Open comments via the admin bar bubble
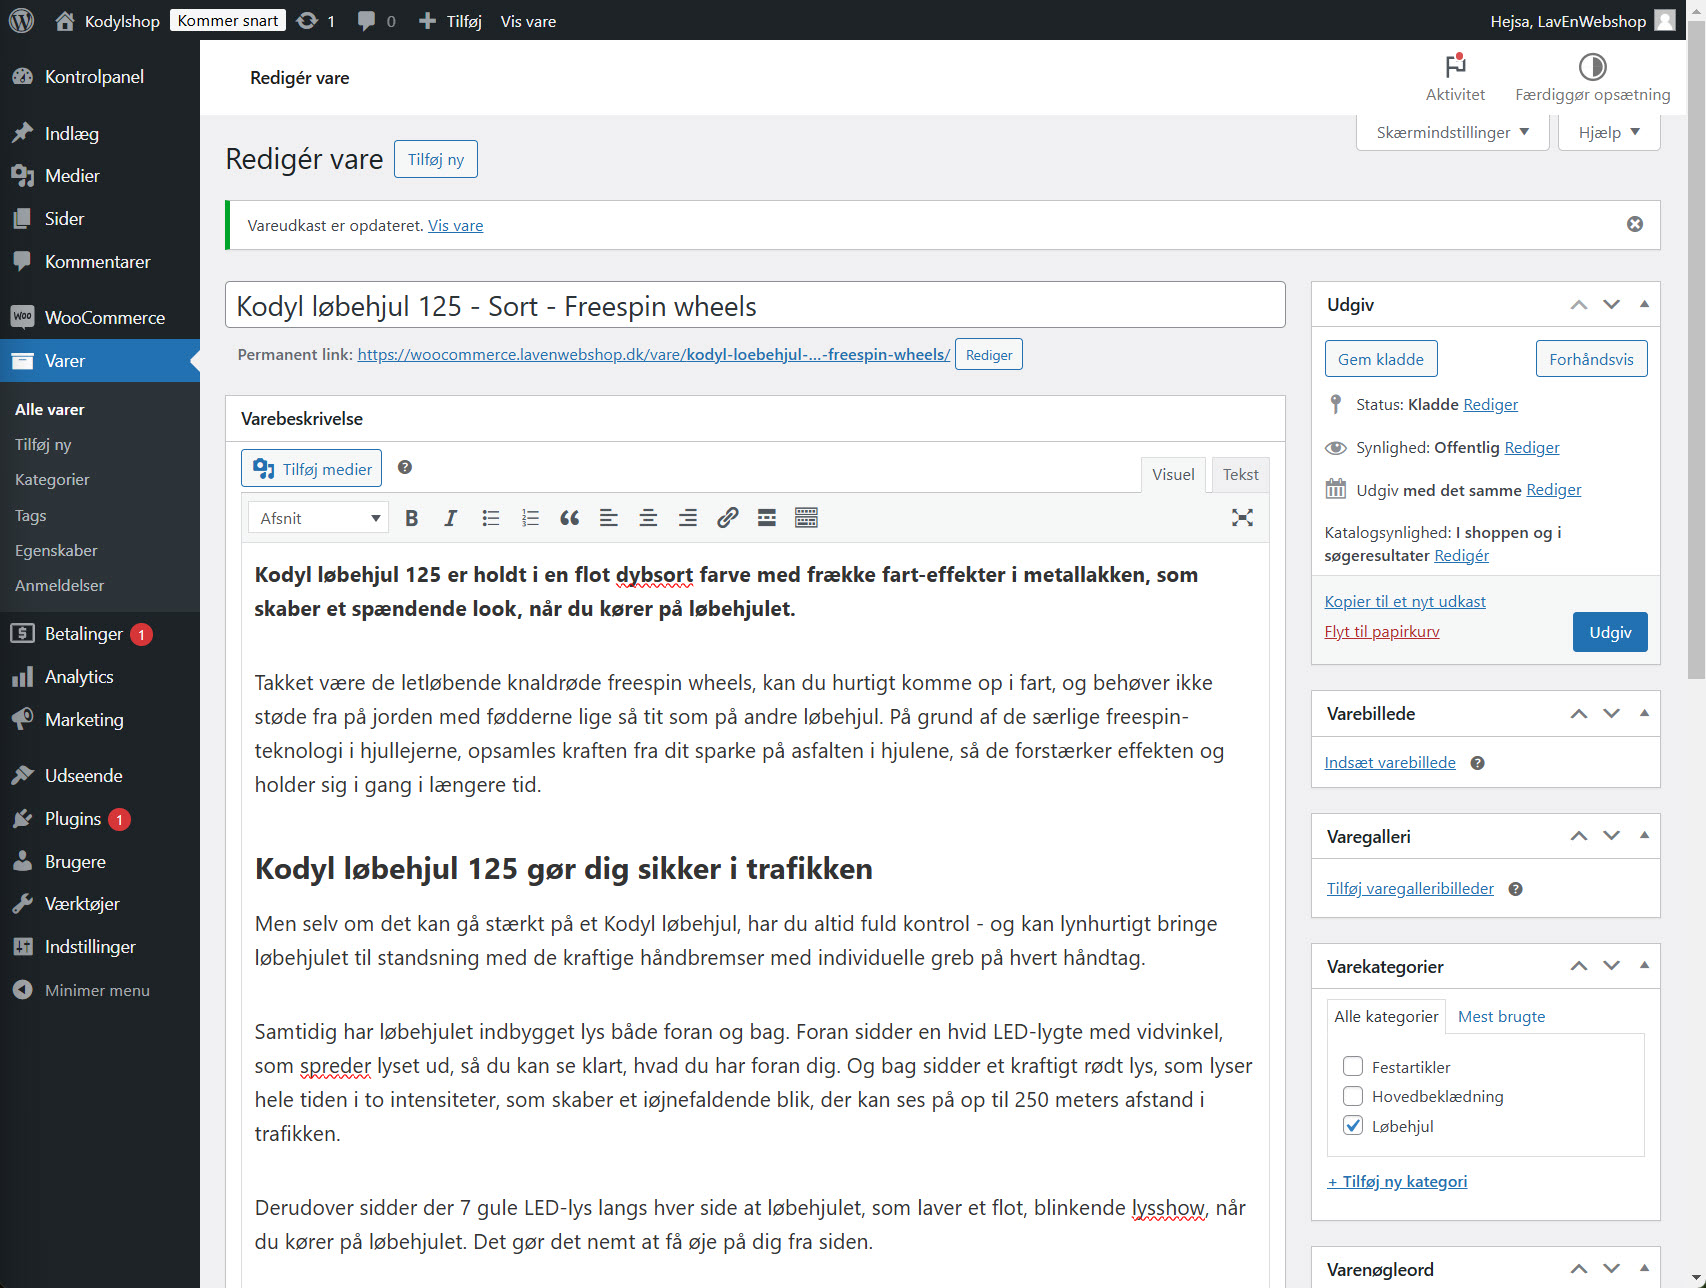Image resolution: width=1706 pixels, height=1288 pixels. pos(368,20)
